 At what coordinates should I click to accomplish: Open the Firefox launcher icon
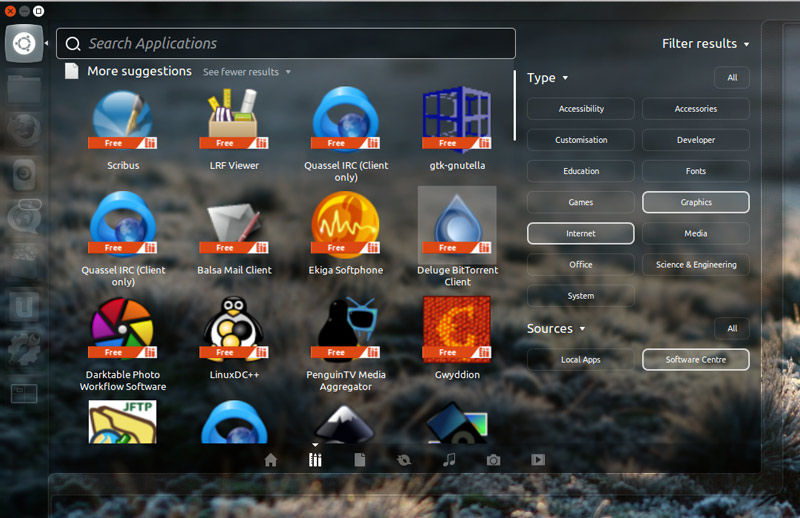pyautogui.click(x=24, y=131)
